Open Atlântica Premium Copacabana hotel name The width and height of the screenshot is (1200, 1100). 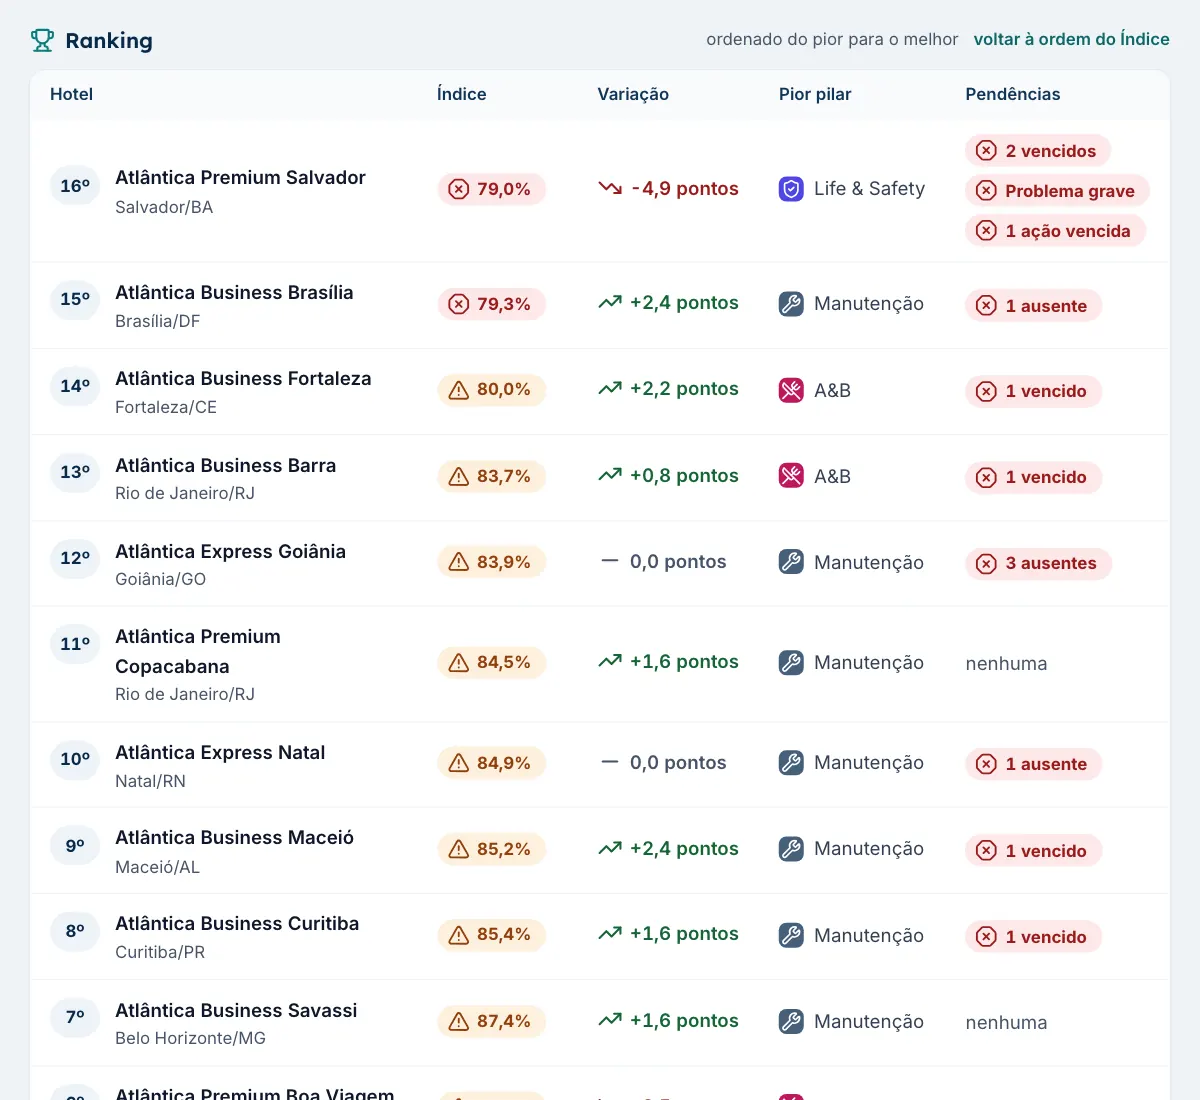(198, 651)
